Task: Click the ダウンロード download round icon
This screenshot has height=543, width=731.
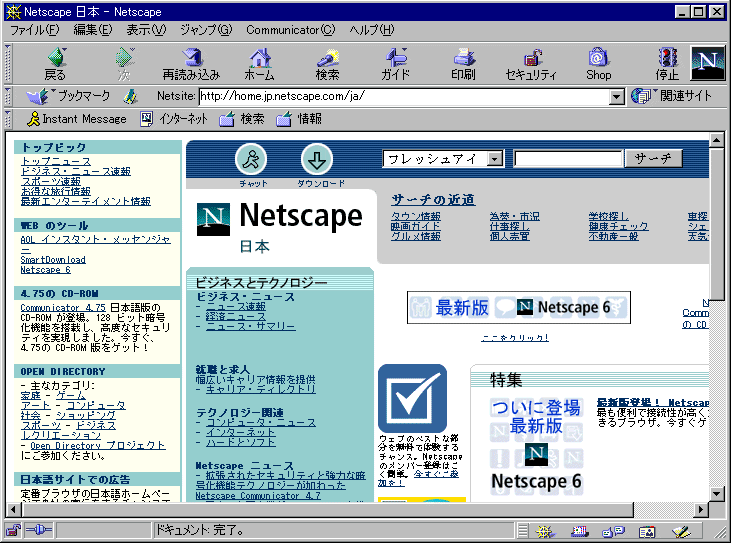Action: 317,159
